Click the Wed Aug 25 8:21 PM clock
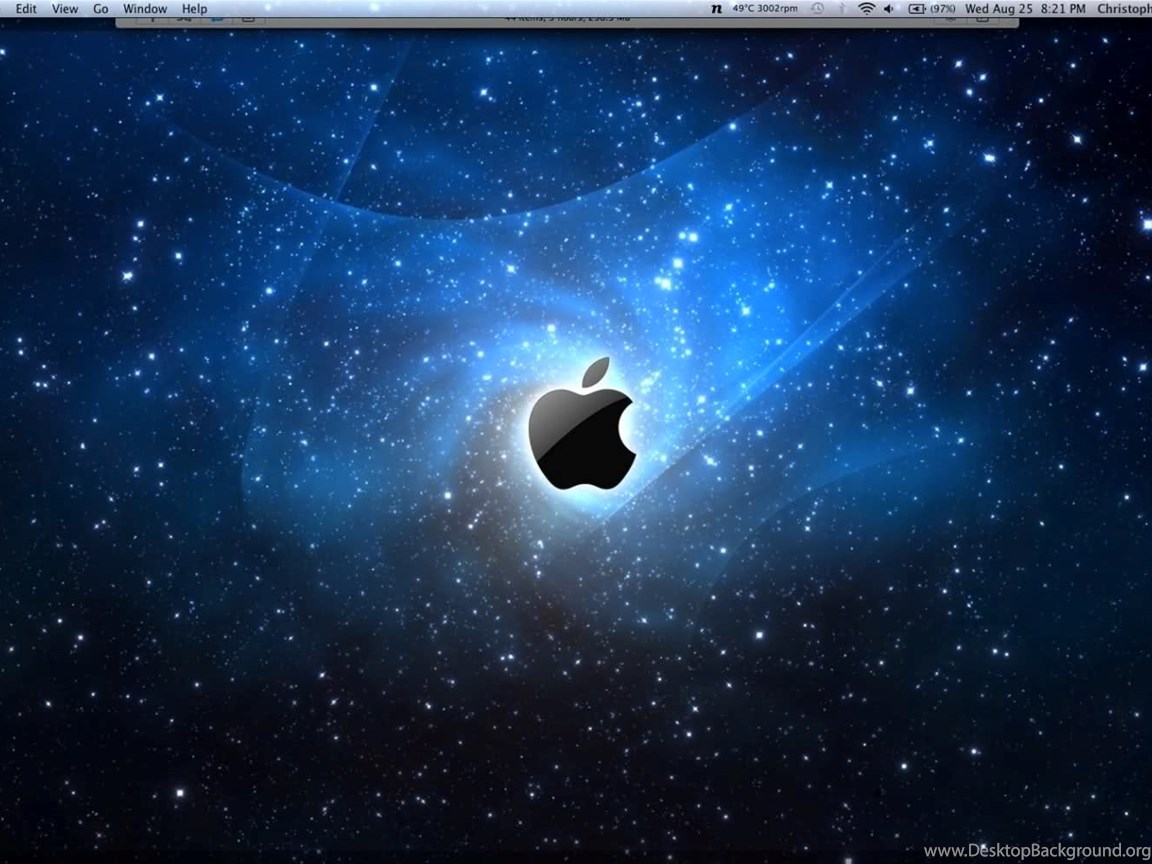 click(x=1025, y=9)
